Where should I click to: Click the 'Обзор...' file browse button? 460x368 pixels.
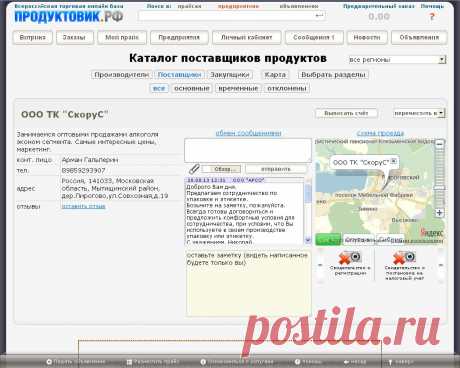(x=222, y=169)
